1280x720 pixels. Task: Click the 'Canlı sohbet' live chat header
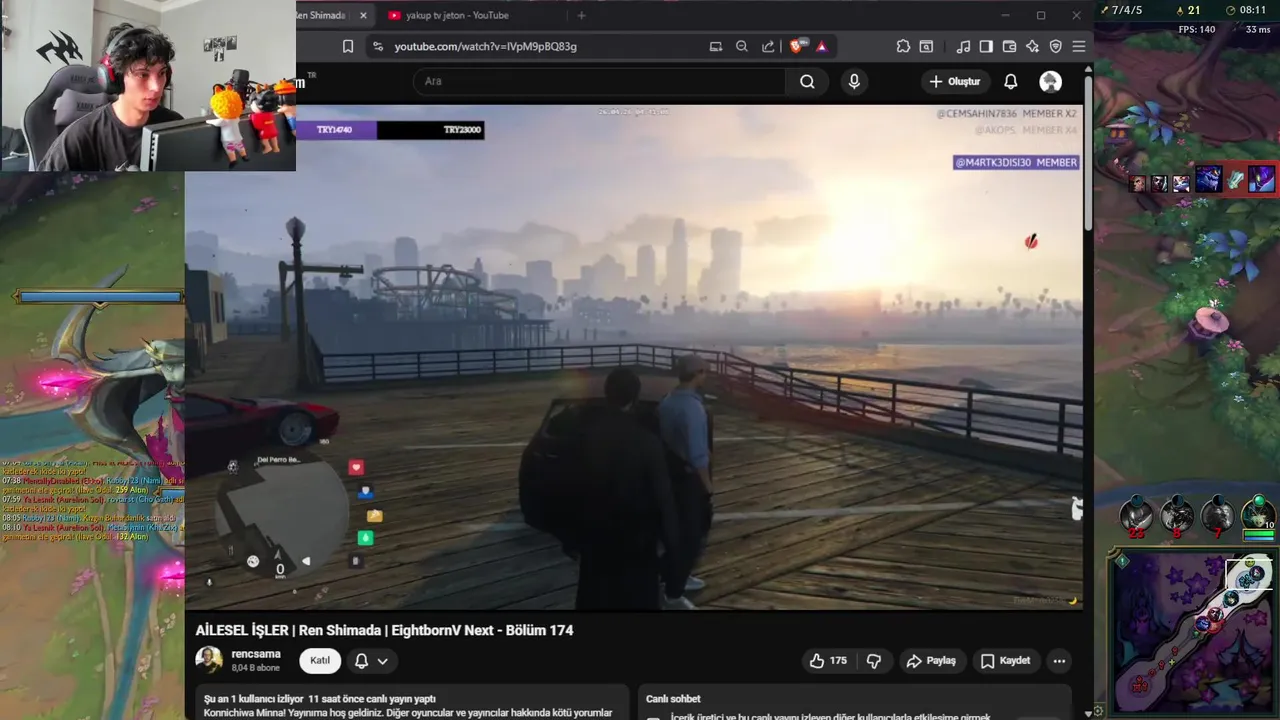point(673,699)
